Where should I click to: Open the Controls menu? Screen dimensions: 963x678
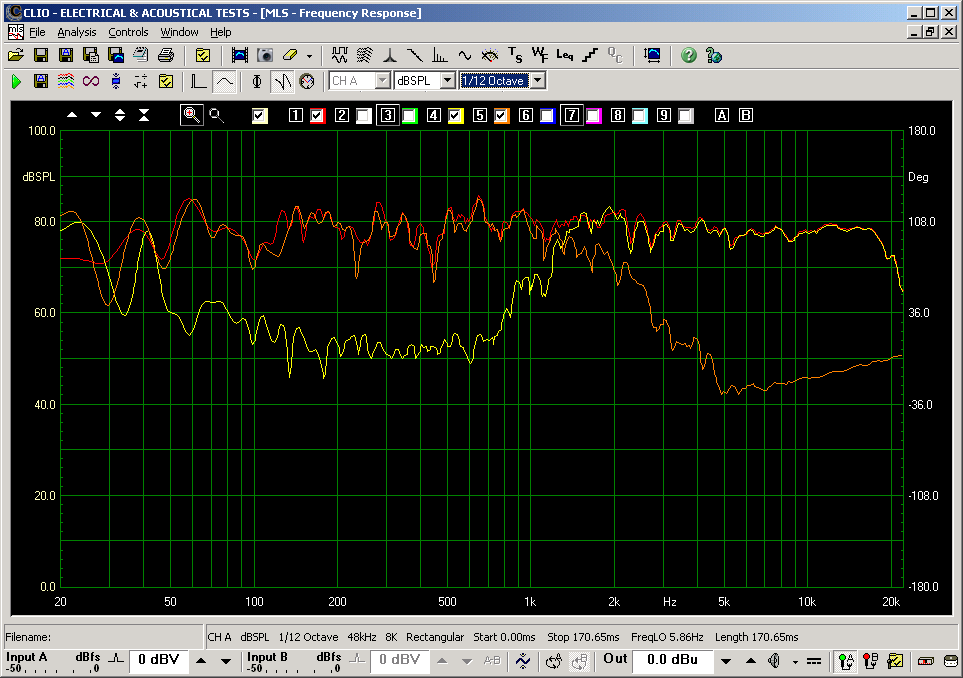pos(128,32)
